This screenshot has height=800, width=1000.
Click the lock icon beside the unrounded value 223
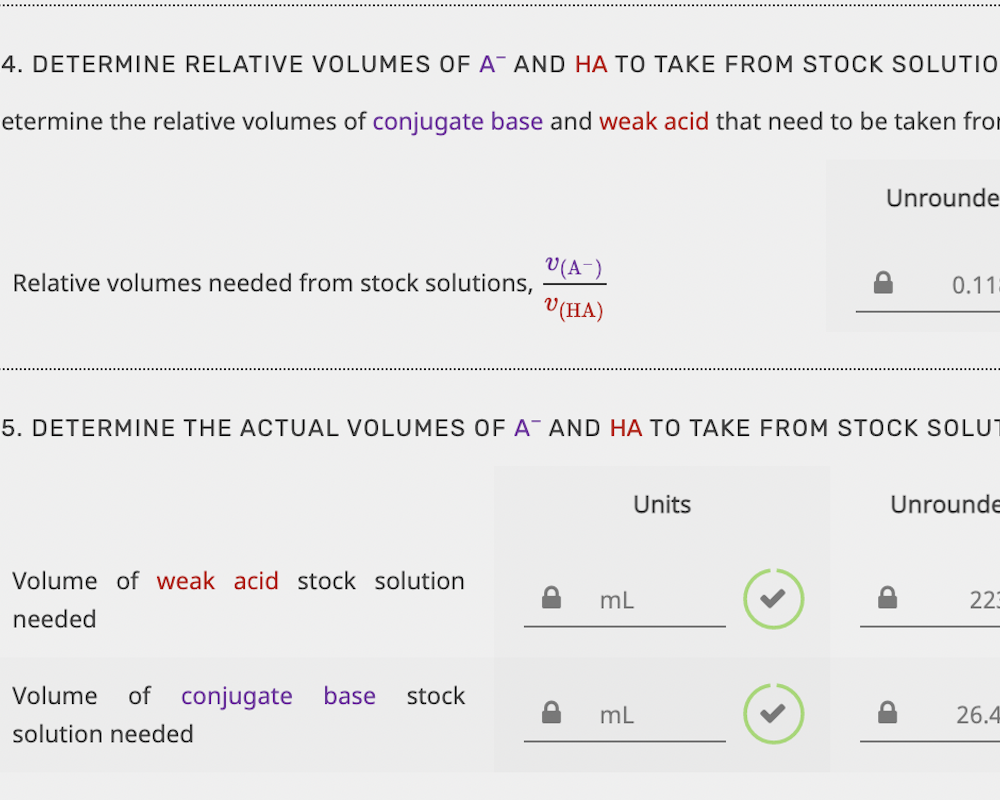(x=886, y=598)
